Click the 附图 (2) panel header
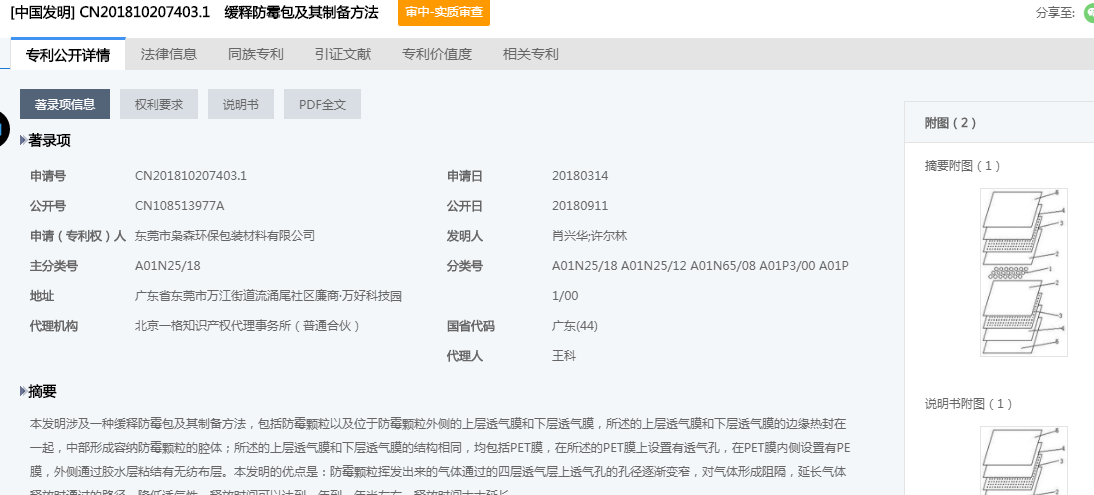1094x495 pixels. pyautogui.click(x=950, y=123)
